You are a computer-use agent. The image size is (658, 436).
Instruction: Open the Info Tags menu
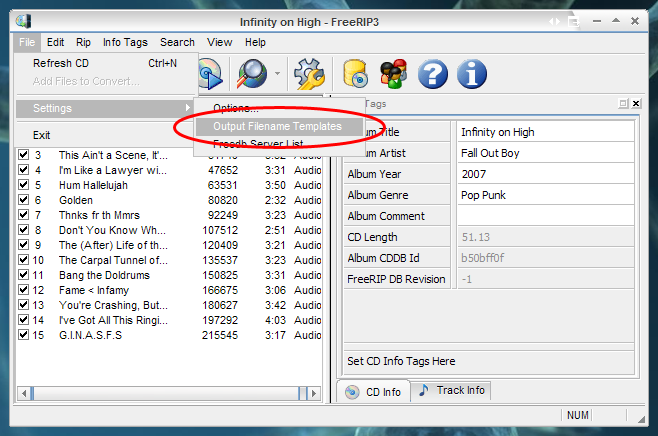coord(125,42)
